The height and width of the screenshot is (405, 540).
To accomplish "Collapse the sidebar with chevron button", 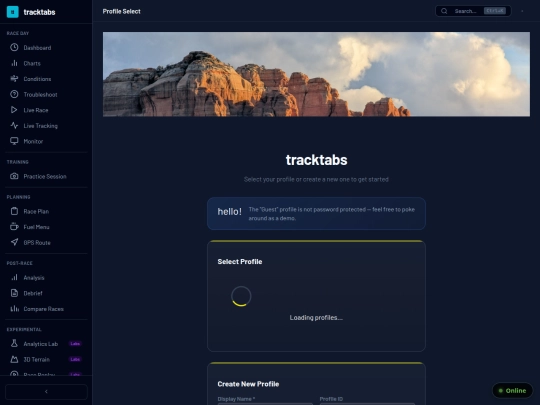I will click(46, 392).
